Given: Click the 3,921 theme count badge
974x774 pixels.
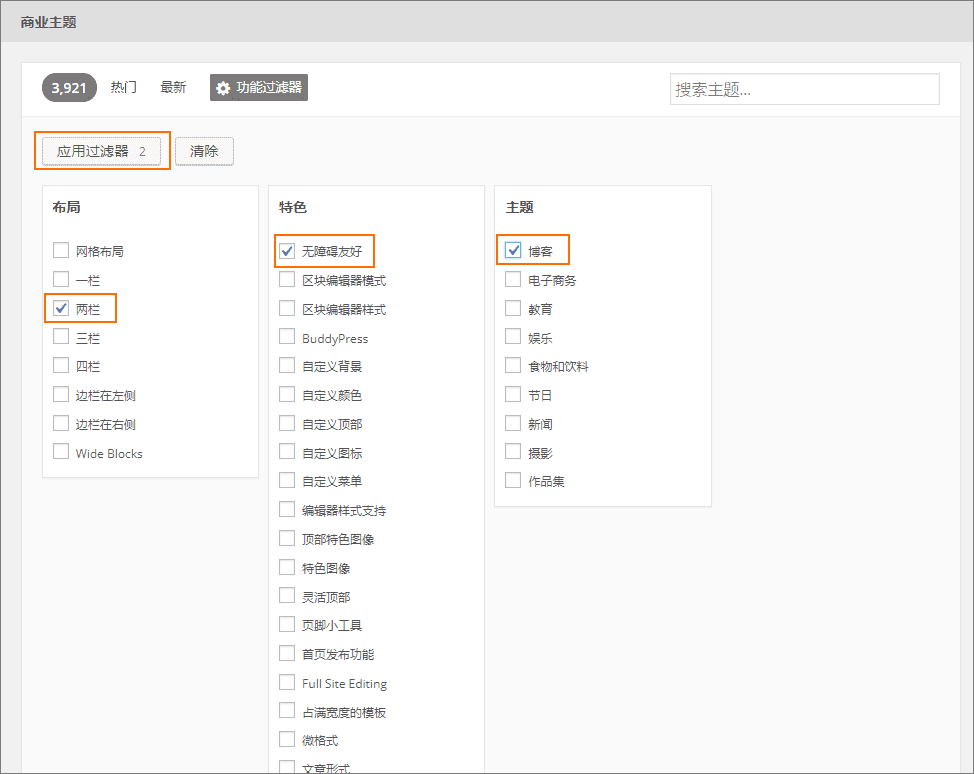Looking at the screenshot, I should 69,88.
